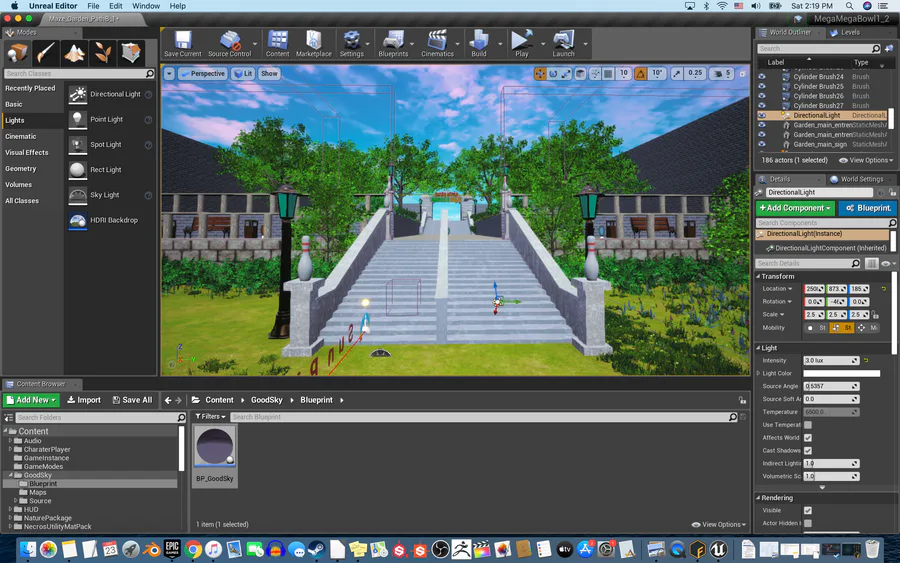Open World Outliner View Options dropdown
This screenshot has width=900, height=563.
[867, 161]
